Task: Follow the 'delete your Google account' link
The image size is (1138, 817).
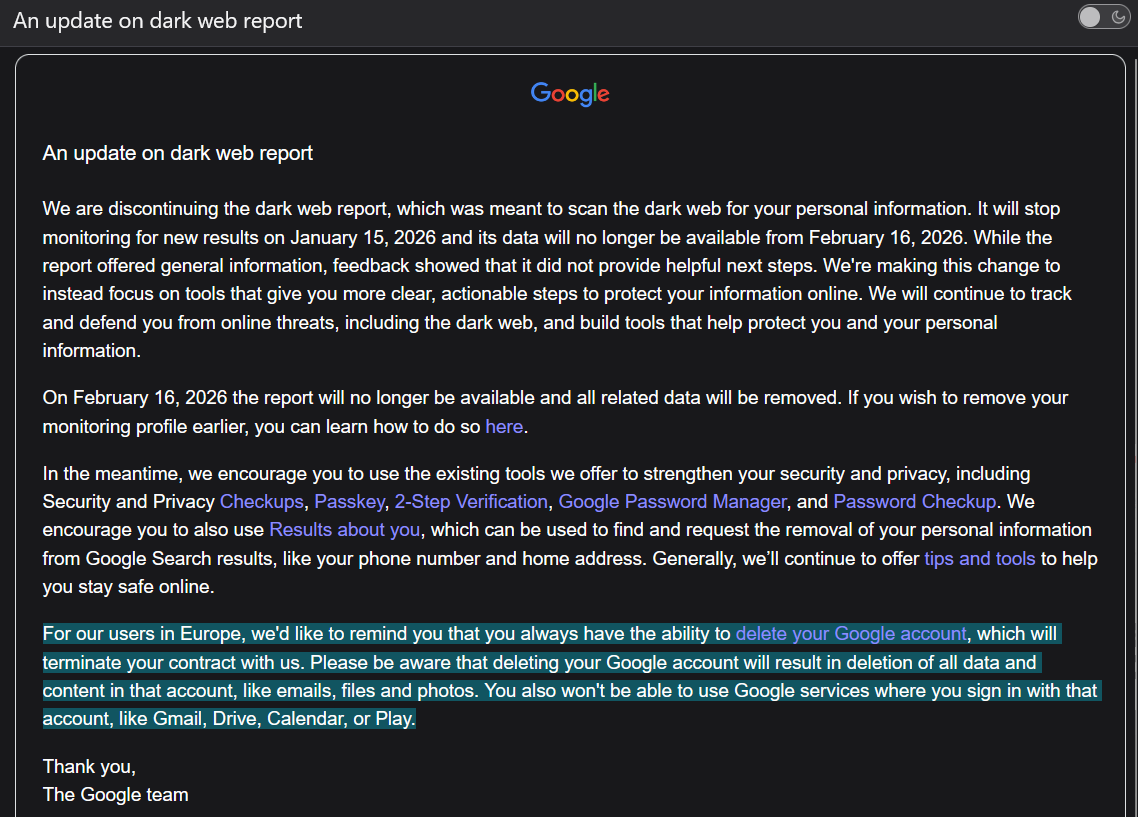Action: (851, 633)
